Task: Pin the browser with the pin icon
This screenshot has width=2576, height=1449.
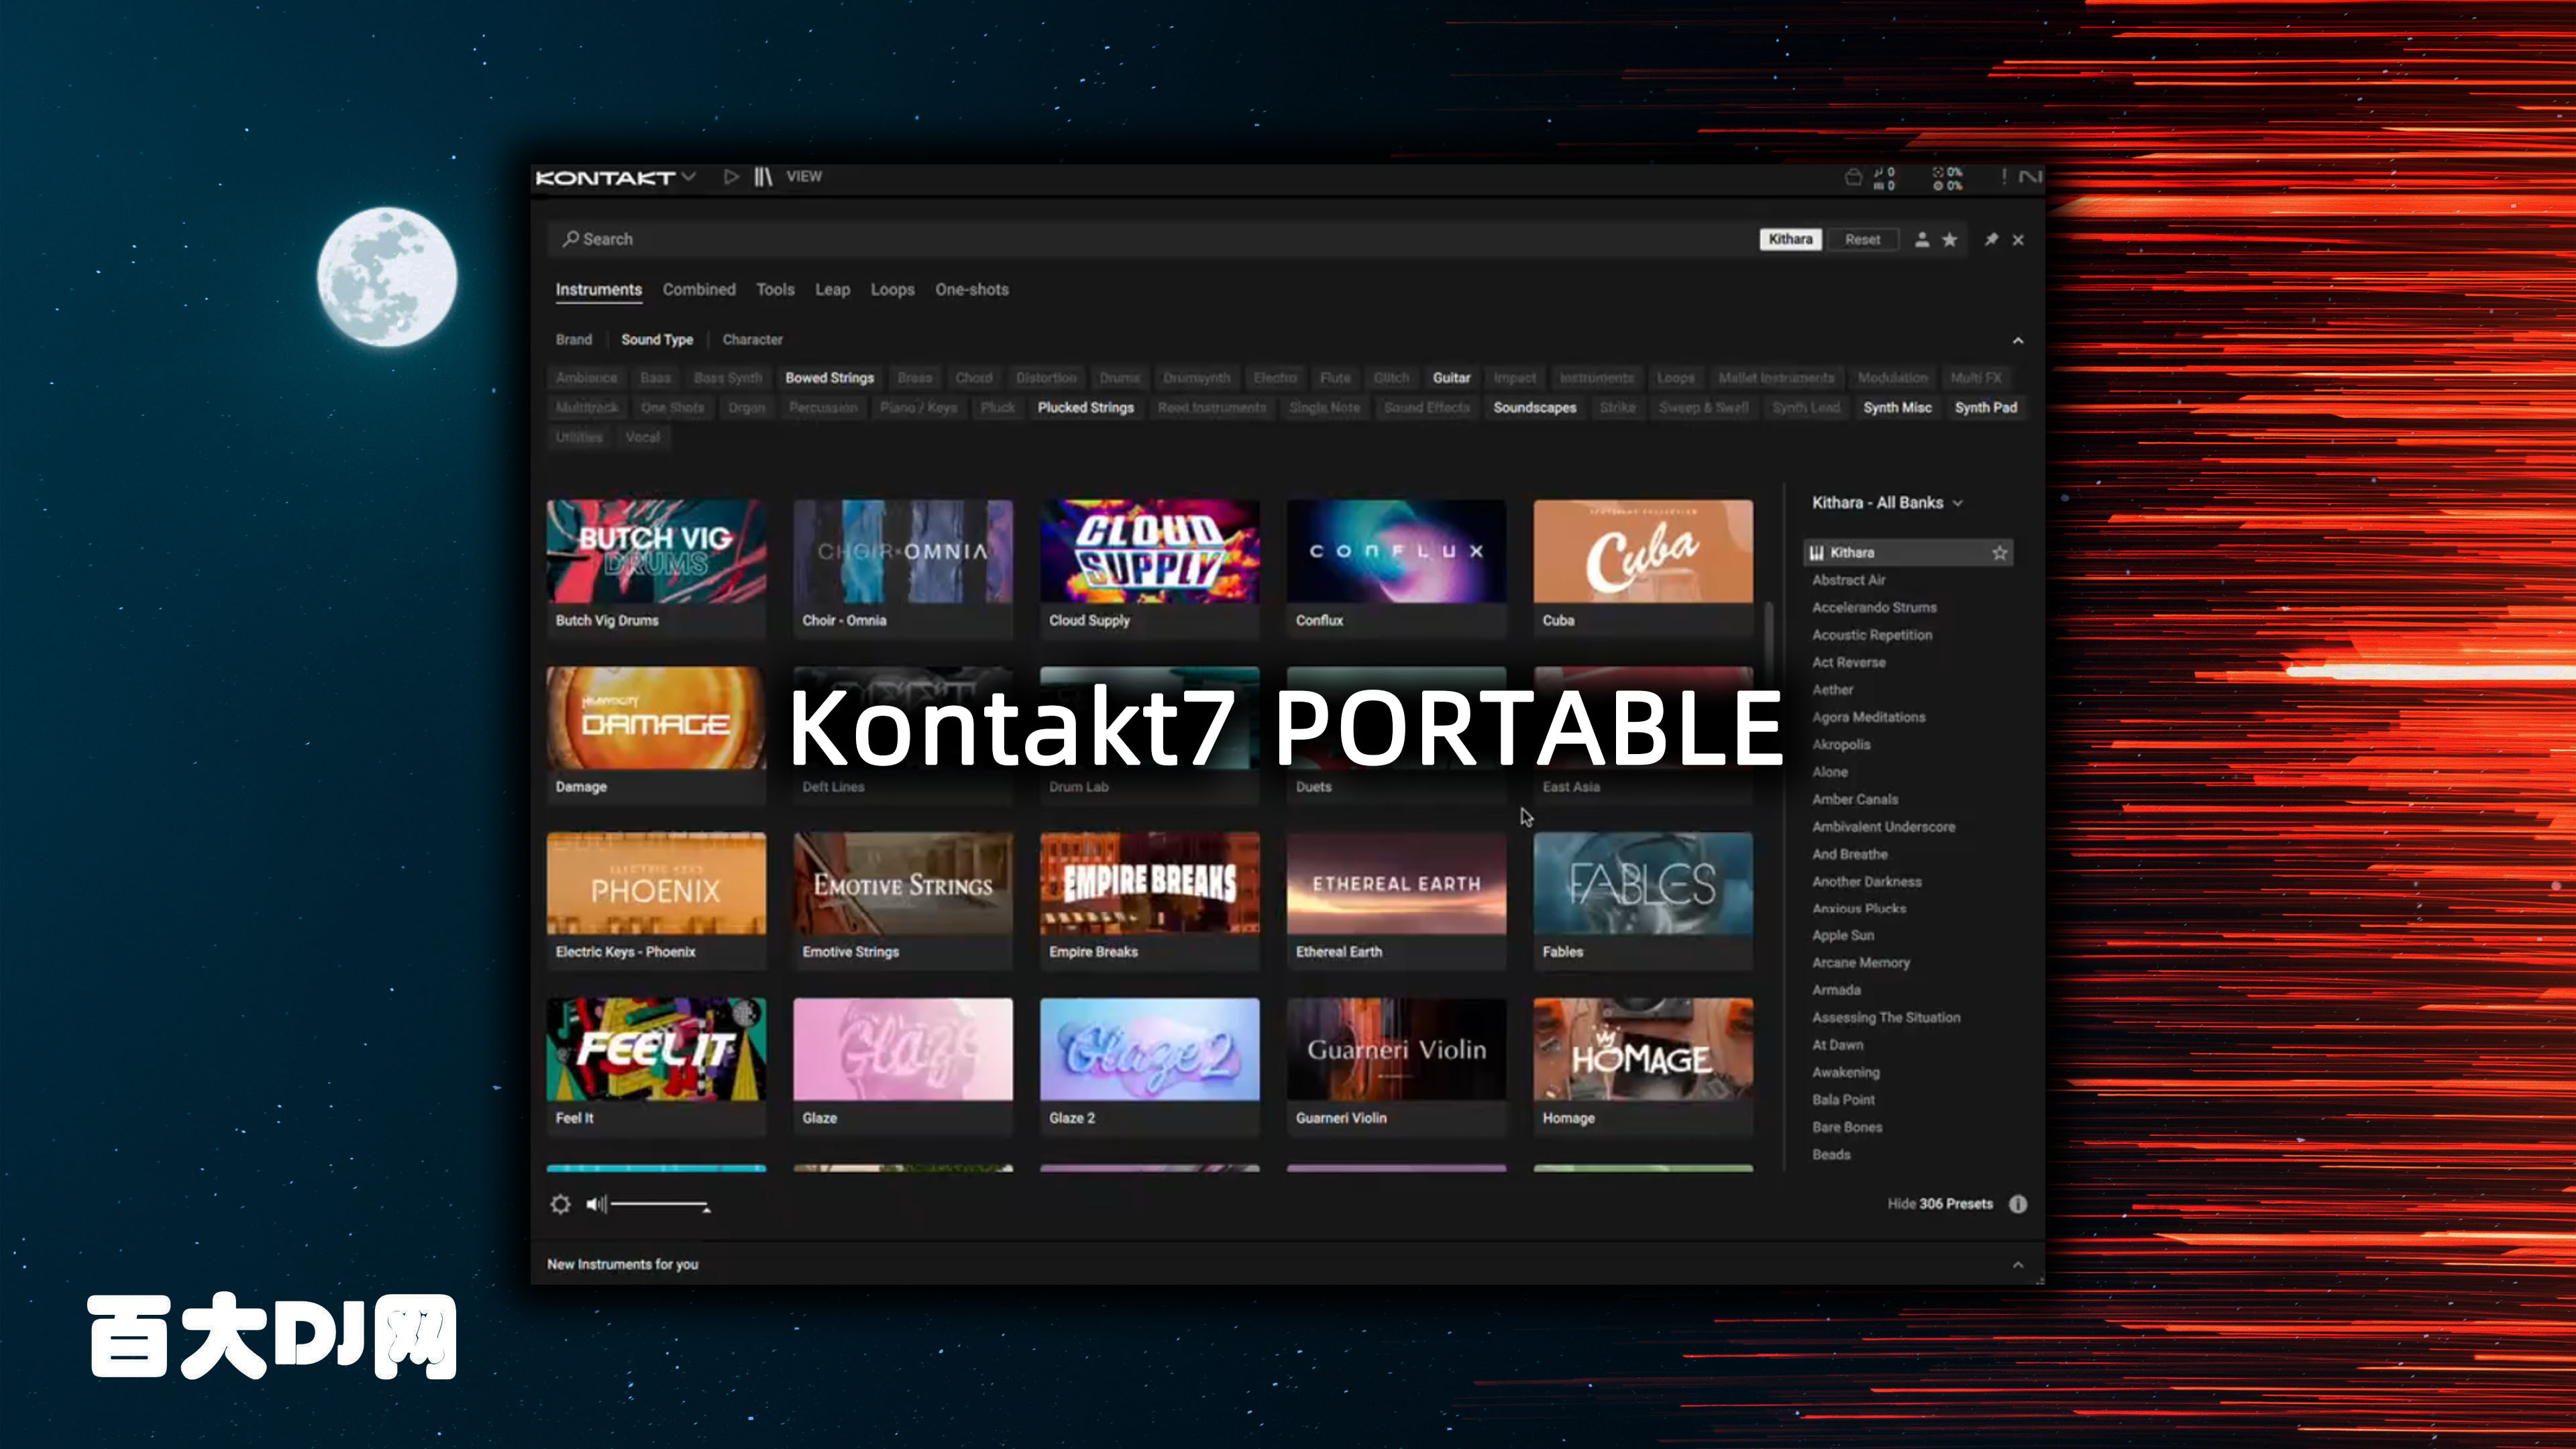Action: point(1991,240)
